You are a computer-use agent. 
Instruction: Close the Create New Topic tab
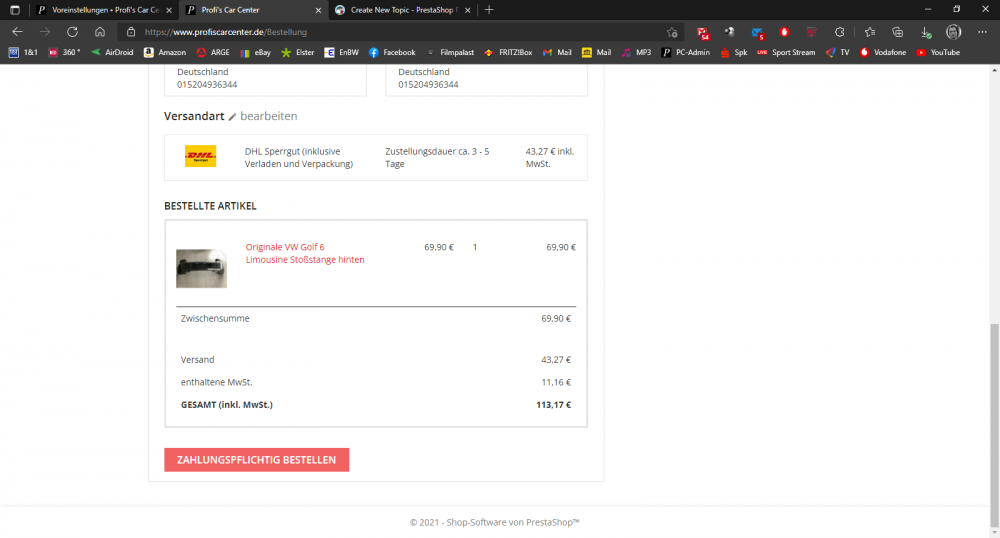click(x=467, y=10)
